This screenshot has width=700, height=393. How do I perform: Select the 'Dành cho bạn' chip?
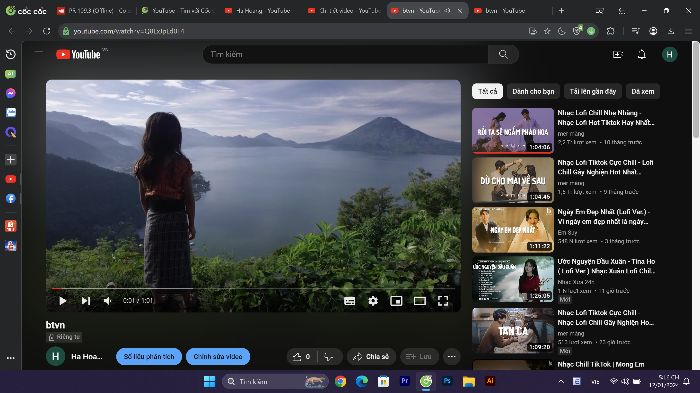(533, 91)
